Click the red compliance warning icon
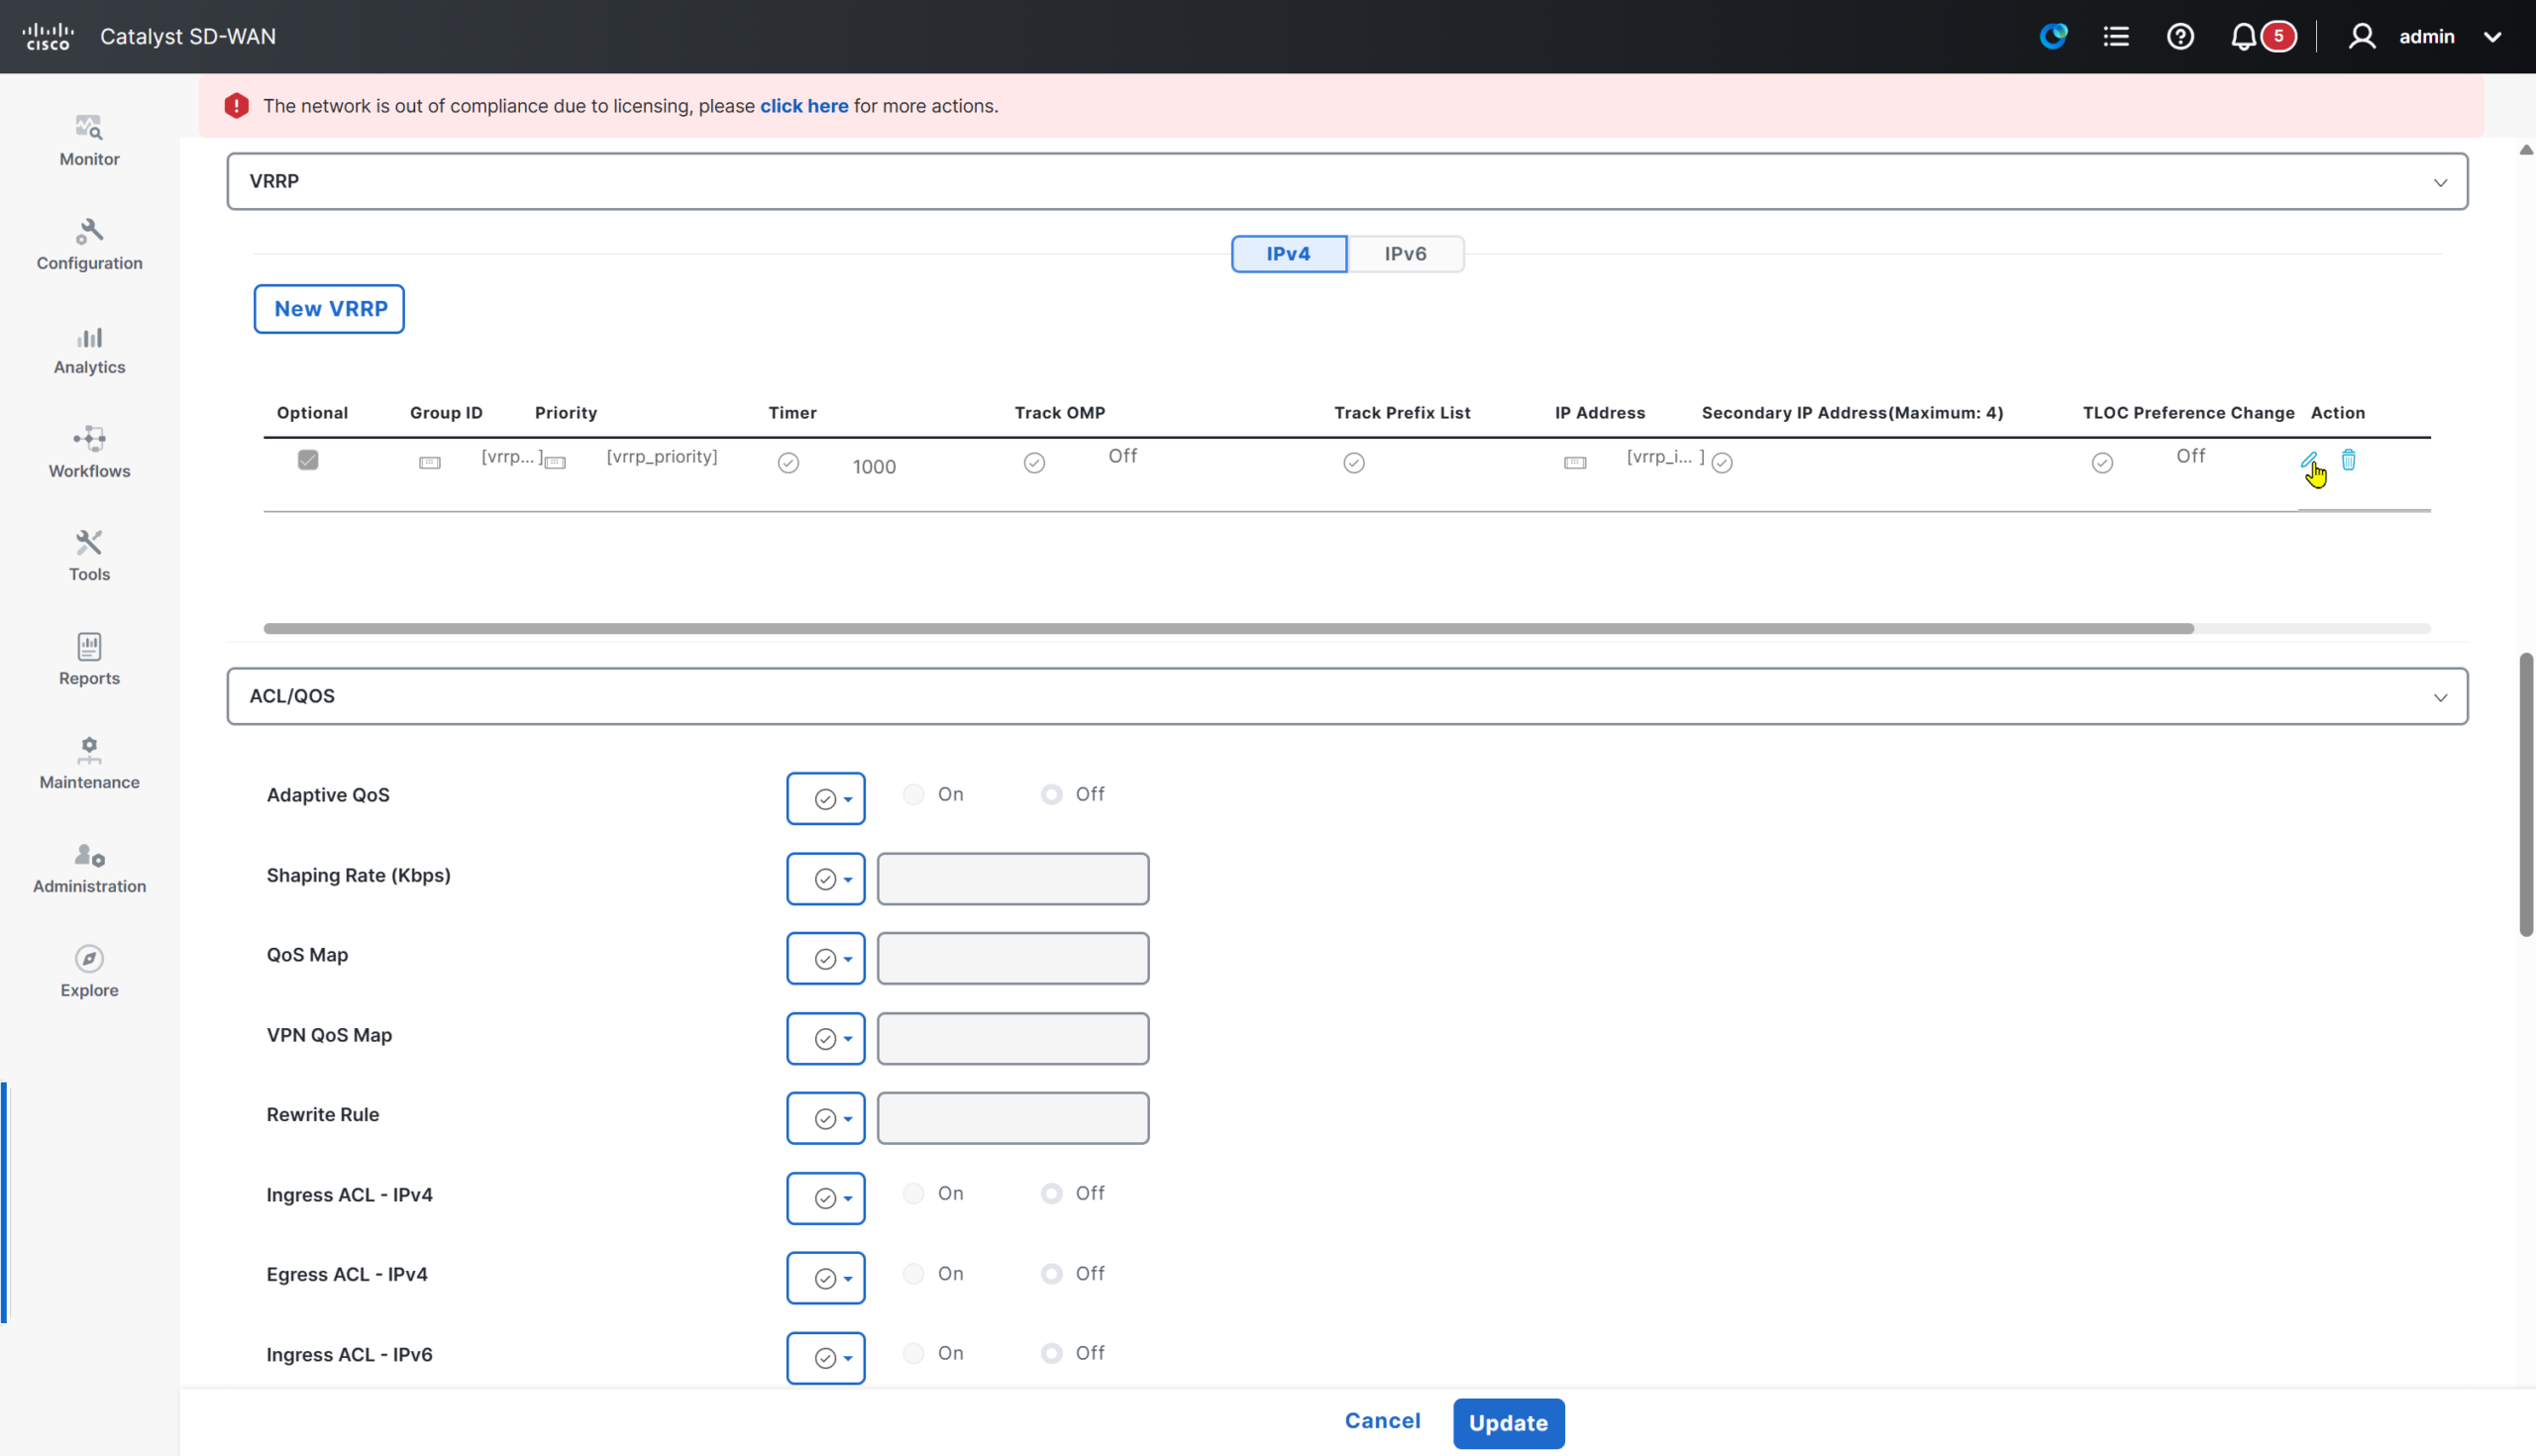The height and width of the screenshot is (1456, 2536). pyautogui.click(x=236, y=106)
